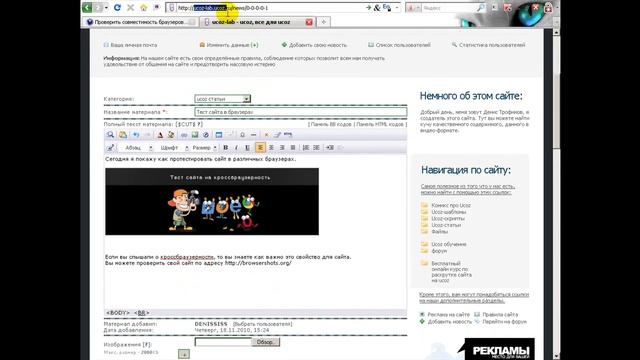This screenshot has width=640, height=360.
Task: Align text center in editor
Action: pos(271,147)
